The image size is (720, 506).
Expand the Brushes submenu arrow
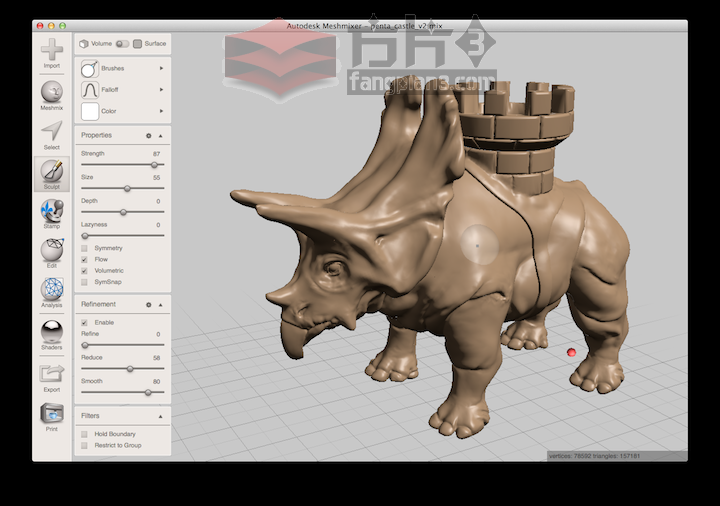pyautogui.click(x=161, y=68)
